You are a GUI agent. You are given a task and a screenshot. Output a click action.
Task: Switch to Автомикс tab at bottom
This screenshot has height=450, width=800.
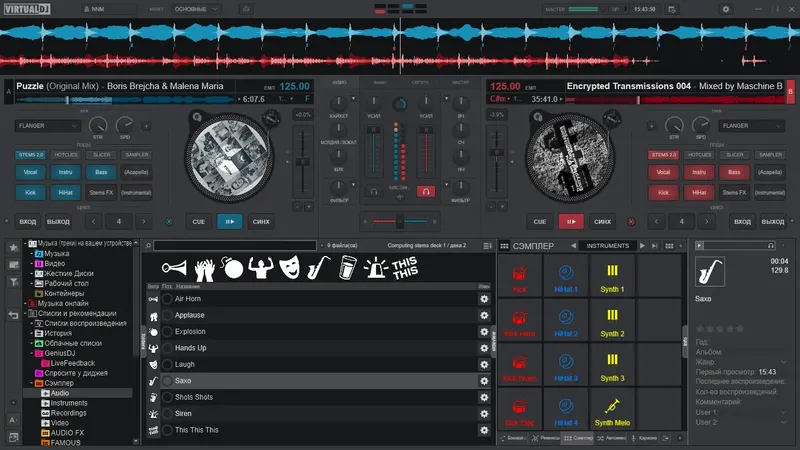tap(612, 438)
